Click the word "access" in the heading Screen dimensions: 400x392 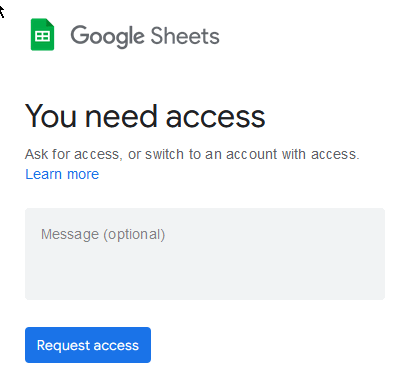click(216, 117)
